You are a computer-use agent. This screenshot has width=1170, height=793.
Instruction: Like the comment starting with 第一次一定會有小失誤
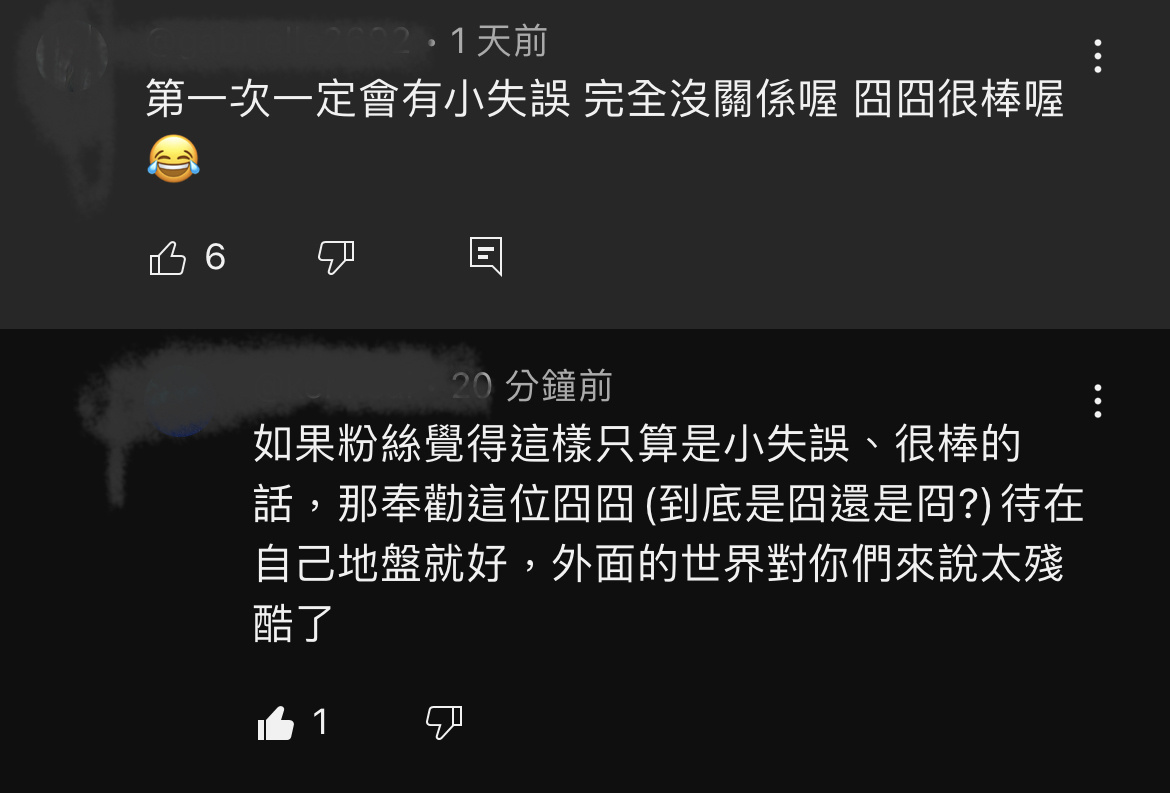coord(168,258)
